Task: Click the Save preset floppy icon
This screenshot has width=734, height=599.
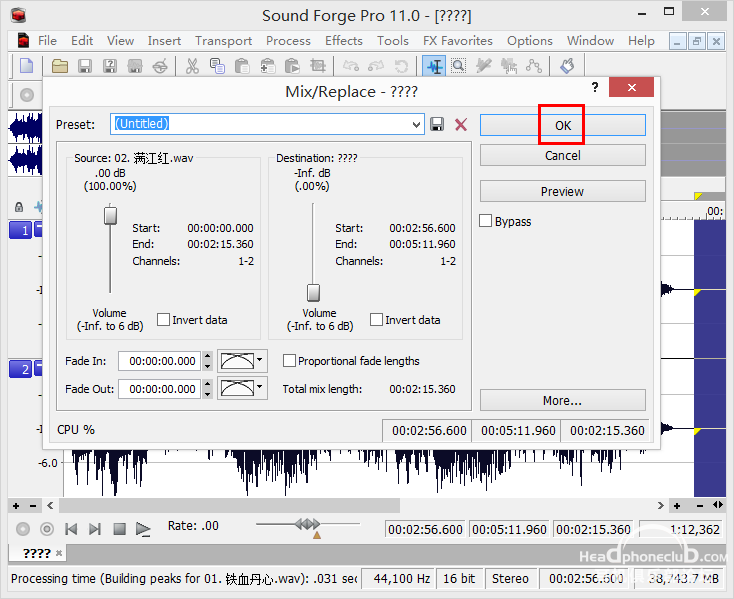Action: click(437, 124)
